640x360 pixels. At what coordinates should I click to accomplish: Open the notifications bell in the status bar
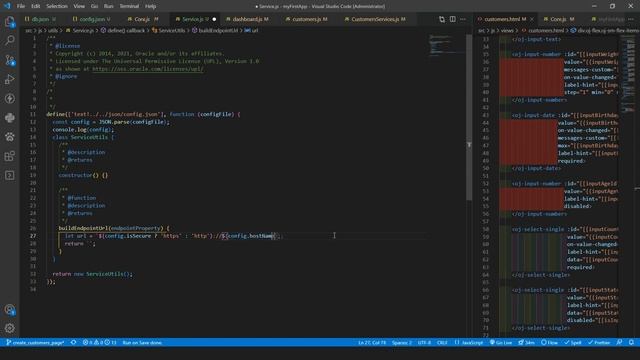pos(631,342)
